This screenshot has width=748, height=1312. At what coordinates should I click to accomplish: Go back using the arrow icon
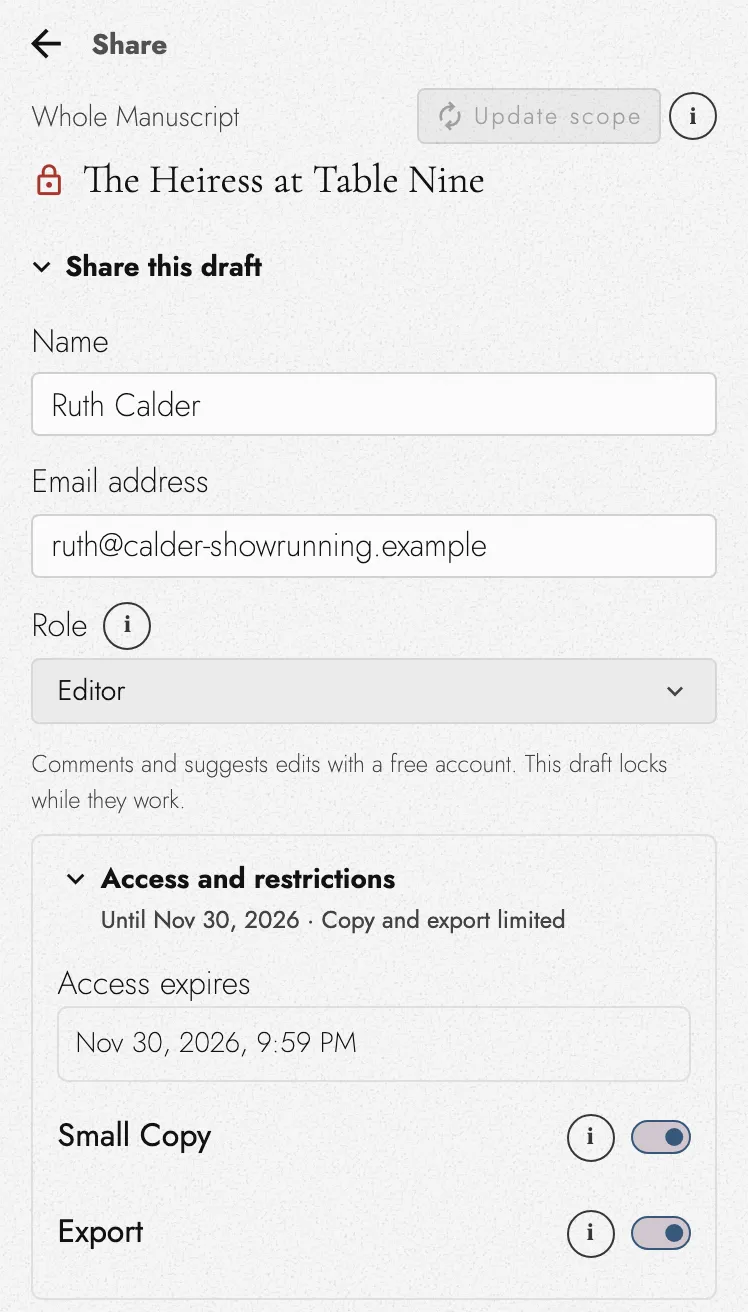(46, 44)
